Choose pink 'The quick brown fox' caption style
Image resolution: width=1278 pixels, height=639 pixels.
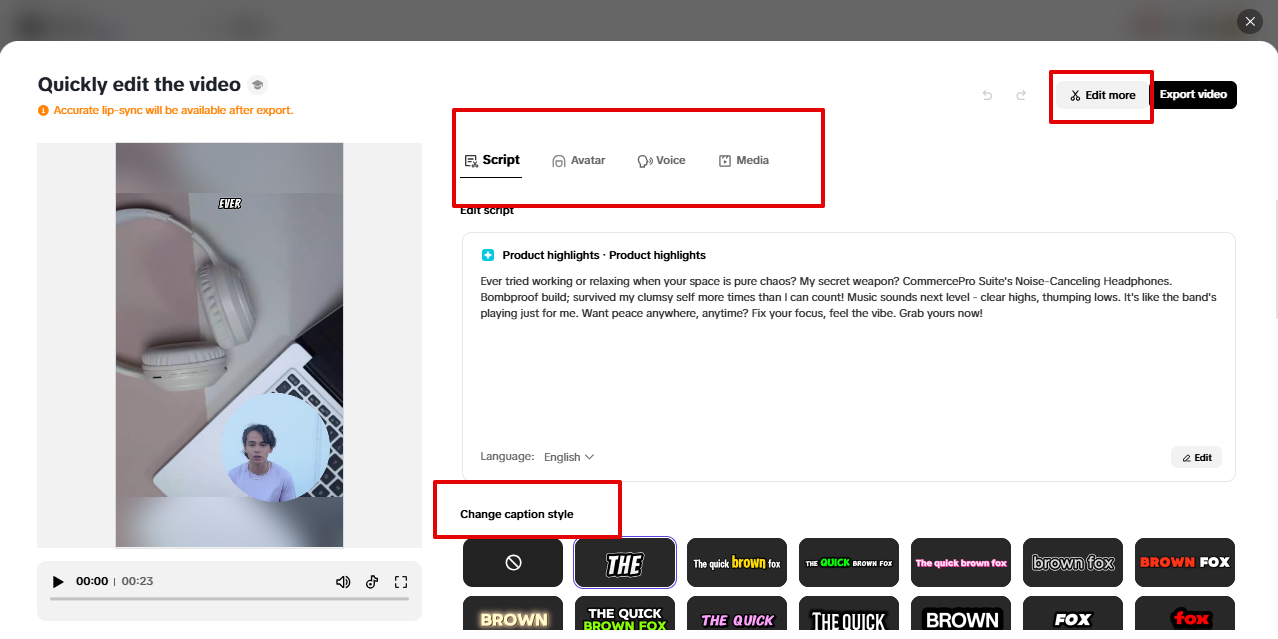click(961, 563)
